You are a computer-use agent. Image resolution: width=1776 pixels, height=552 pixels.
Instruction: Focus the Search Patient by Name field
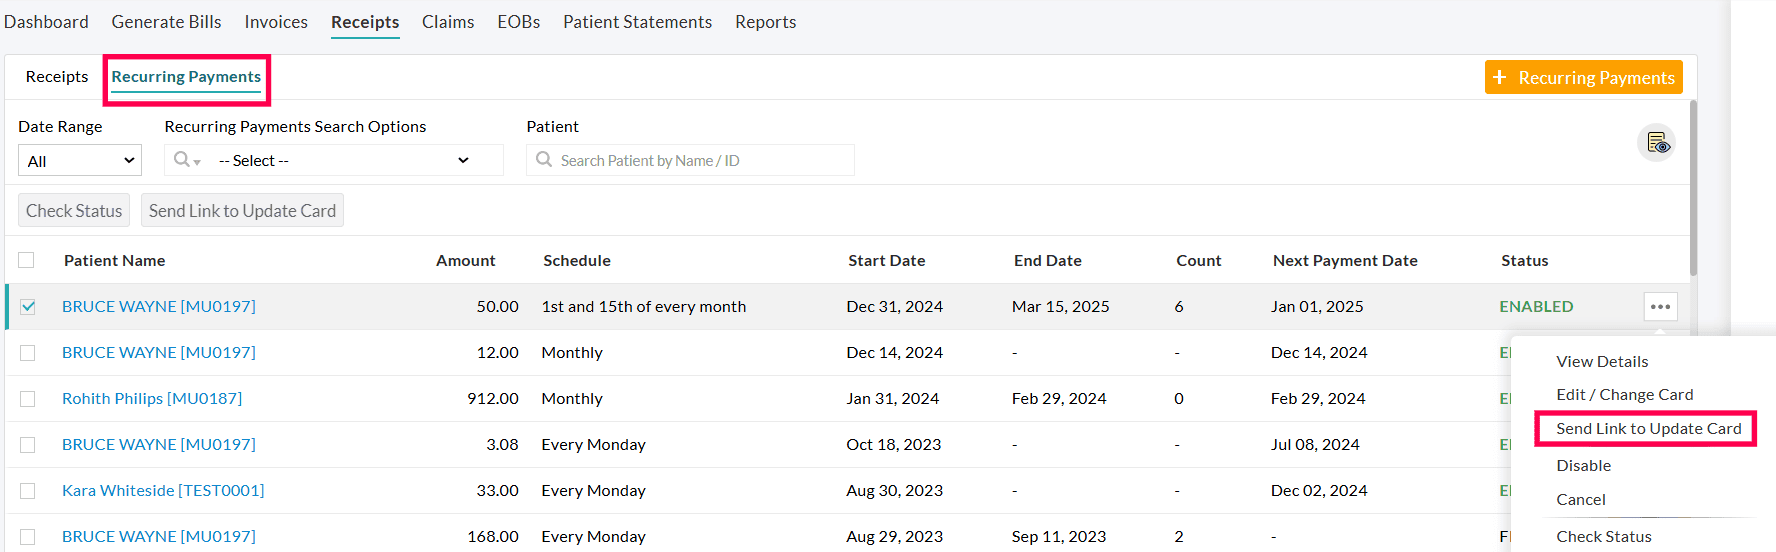pyautogui.click(x=700, y=160)
